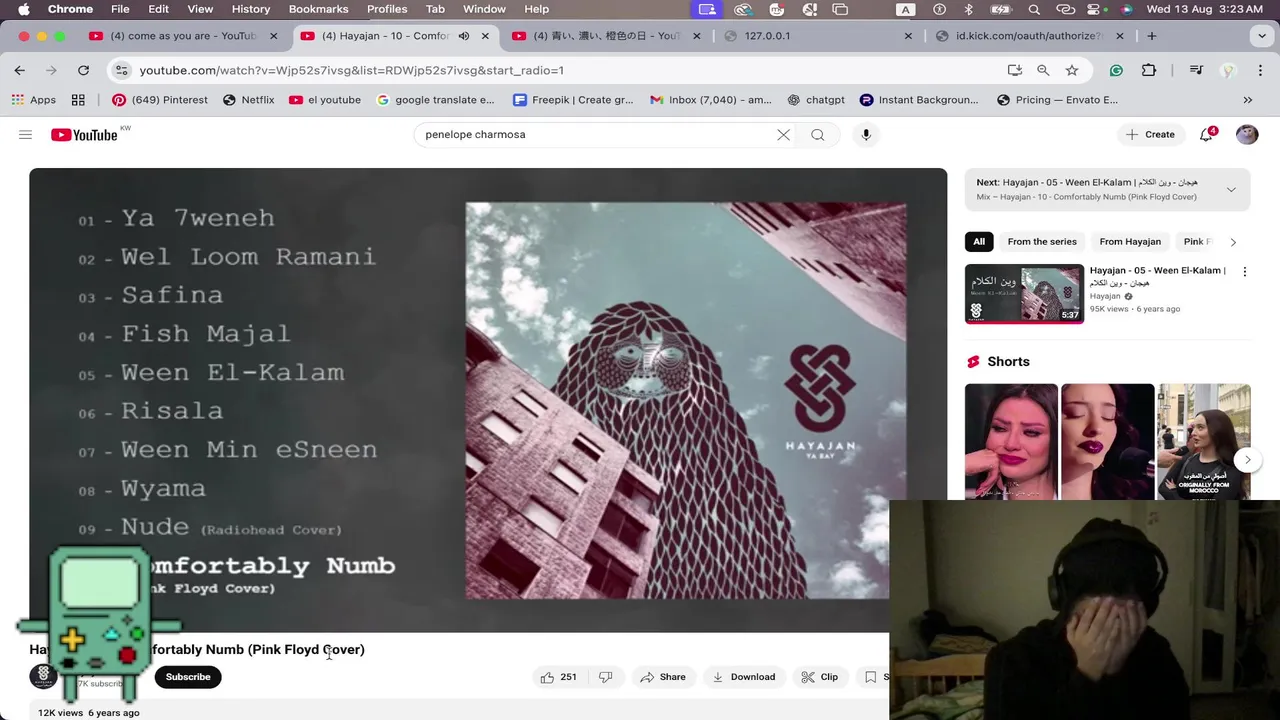Click the install/cast screen icon in address bar
Image resolution: width=1280 pixels, height=720 pixels.
click(x=1015, y=70)
